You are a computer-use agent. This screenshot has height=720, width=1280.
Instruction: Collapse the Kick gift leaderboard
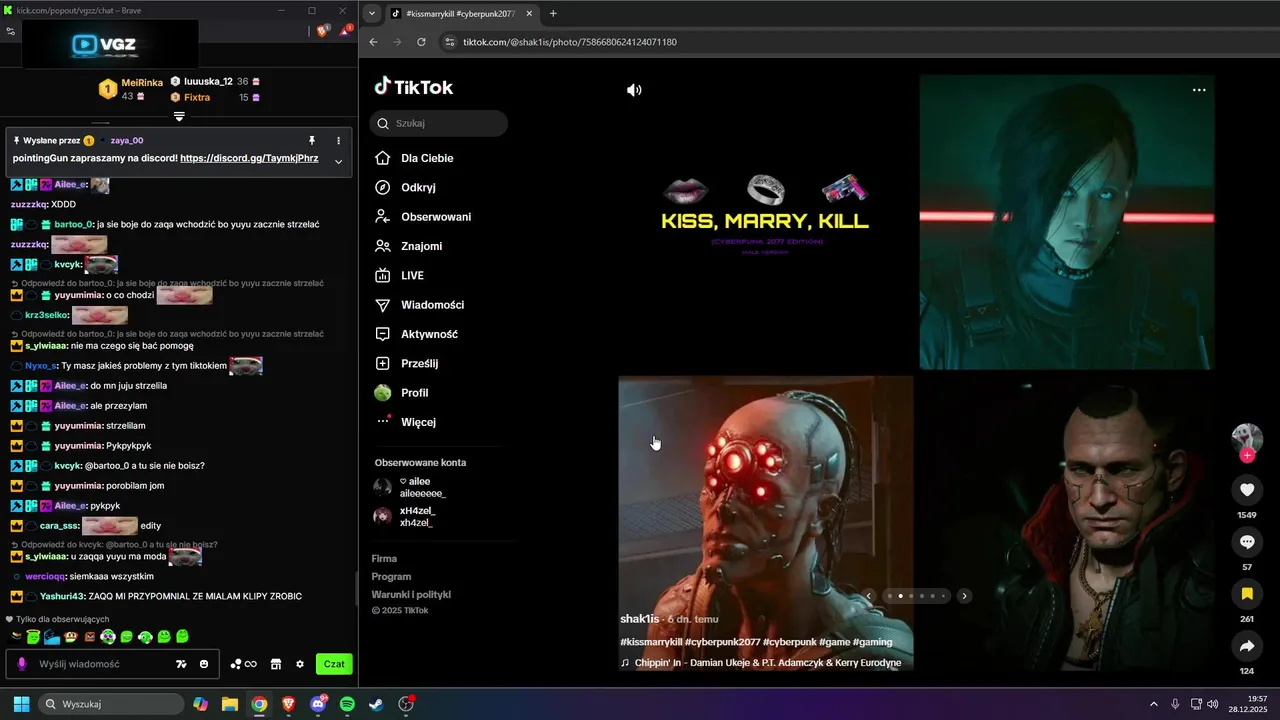point(179,116)
